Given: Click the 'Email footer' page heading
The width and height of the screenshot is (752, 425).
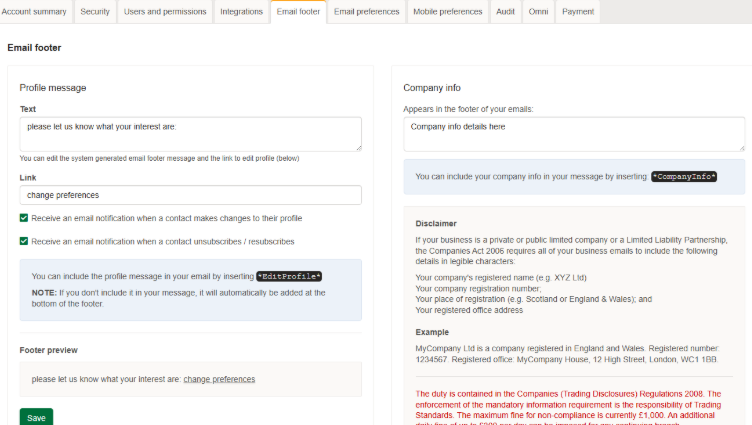Looking at the screenshot, I should 34,47.
